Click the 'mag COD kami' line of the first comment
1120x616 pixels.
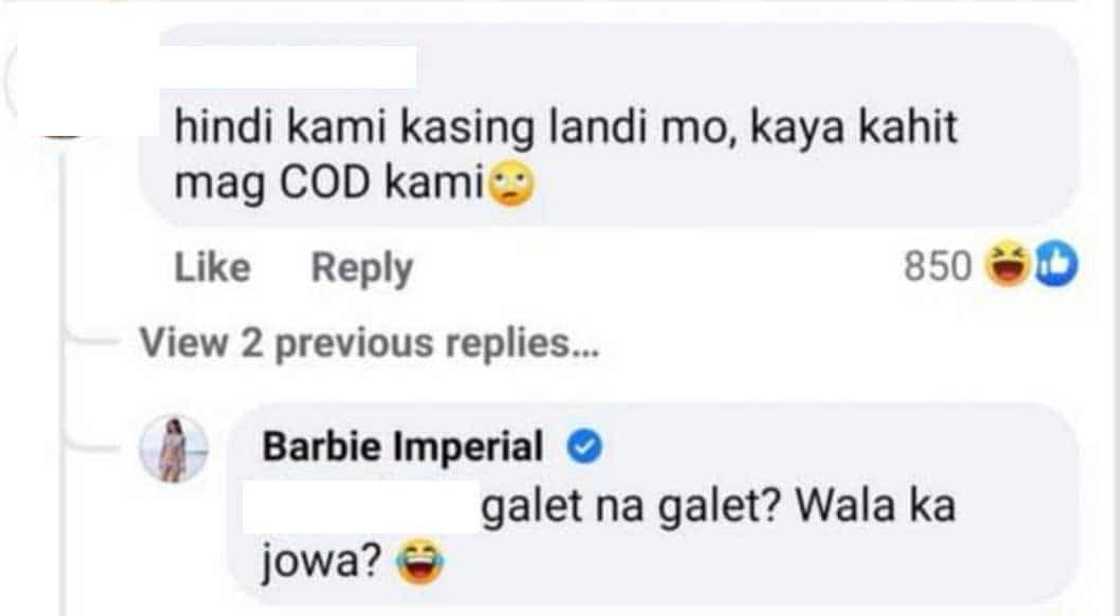coord(329,184)
